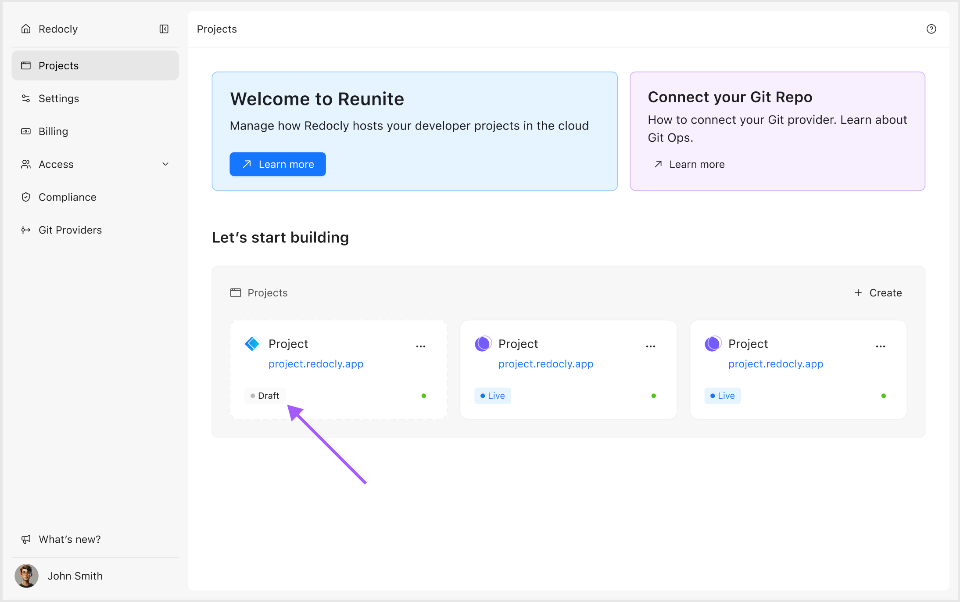The image size is (960, 602).
Task: Open the Access section in the sidebar
Action: pyautogui.click(x=95, y=164)
